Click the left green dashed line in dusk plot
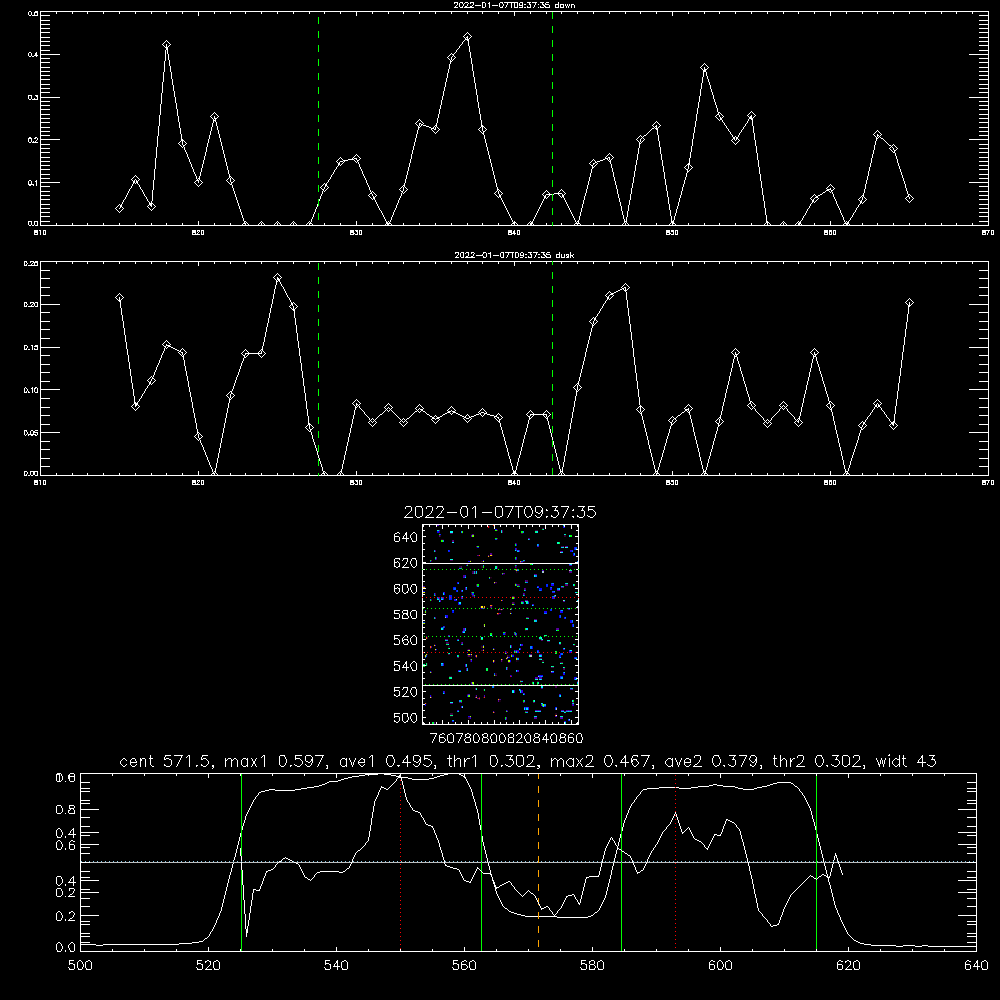 point(318,368)
